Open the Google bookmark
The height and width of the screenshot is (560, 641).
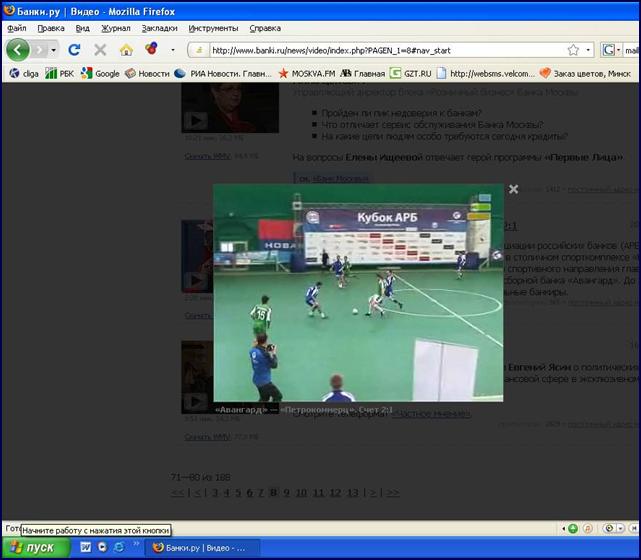click(x=100, y=74)
